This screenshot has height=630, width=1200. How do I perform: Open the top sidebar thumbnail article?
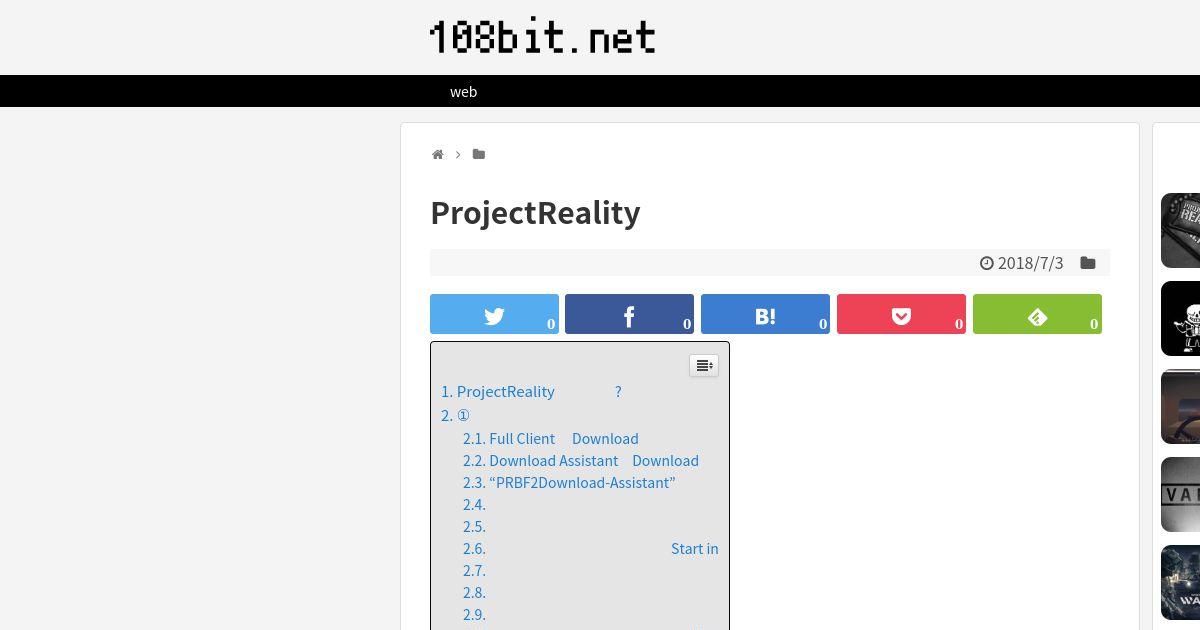pos(1180,230)
